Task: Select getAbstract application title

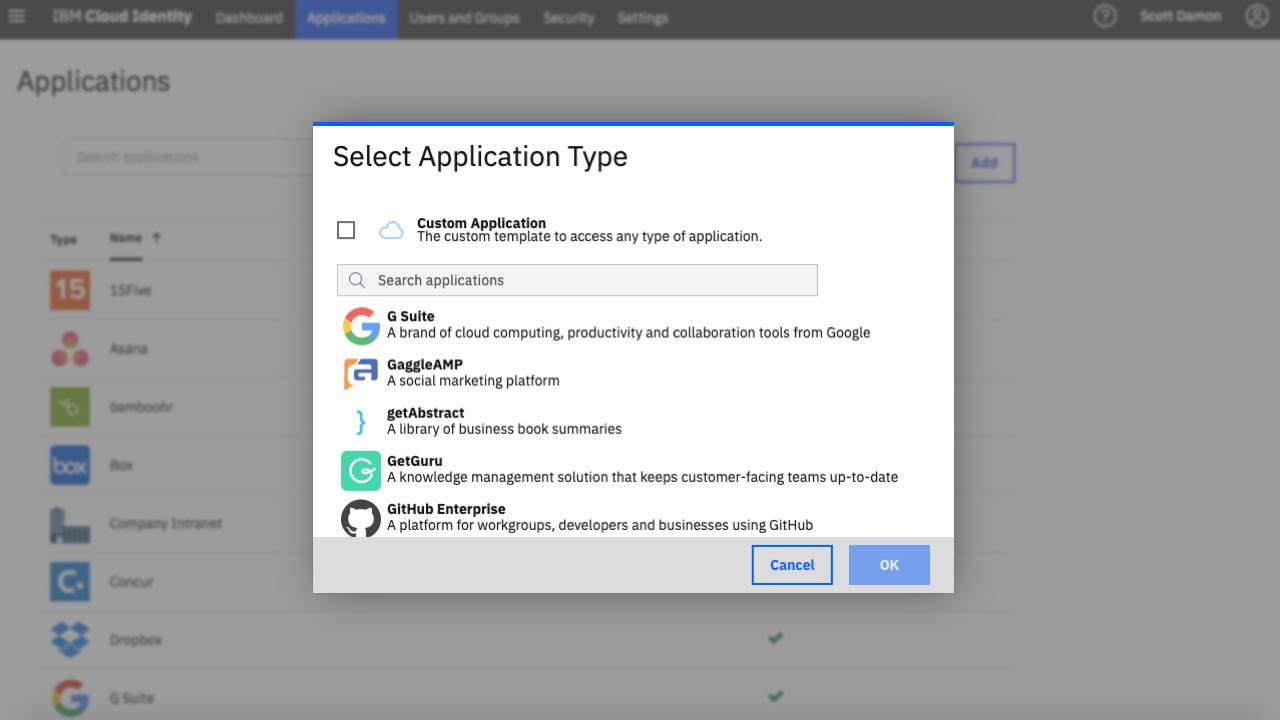Action: [x=426, y=413]
